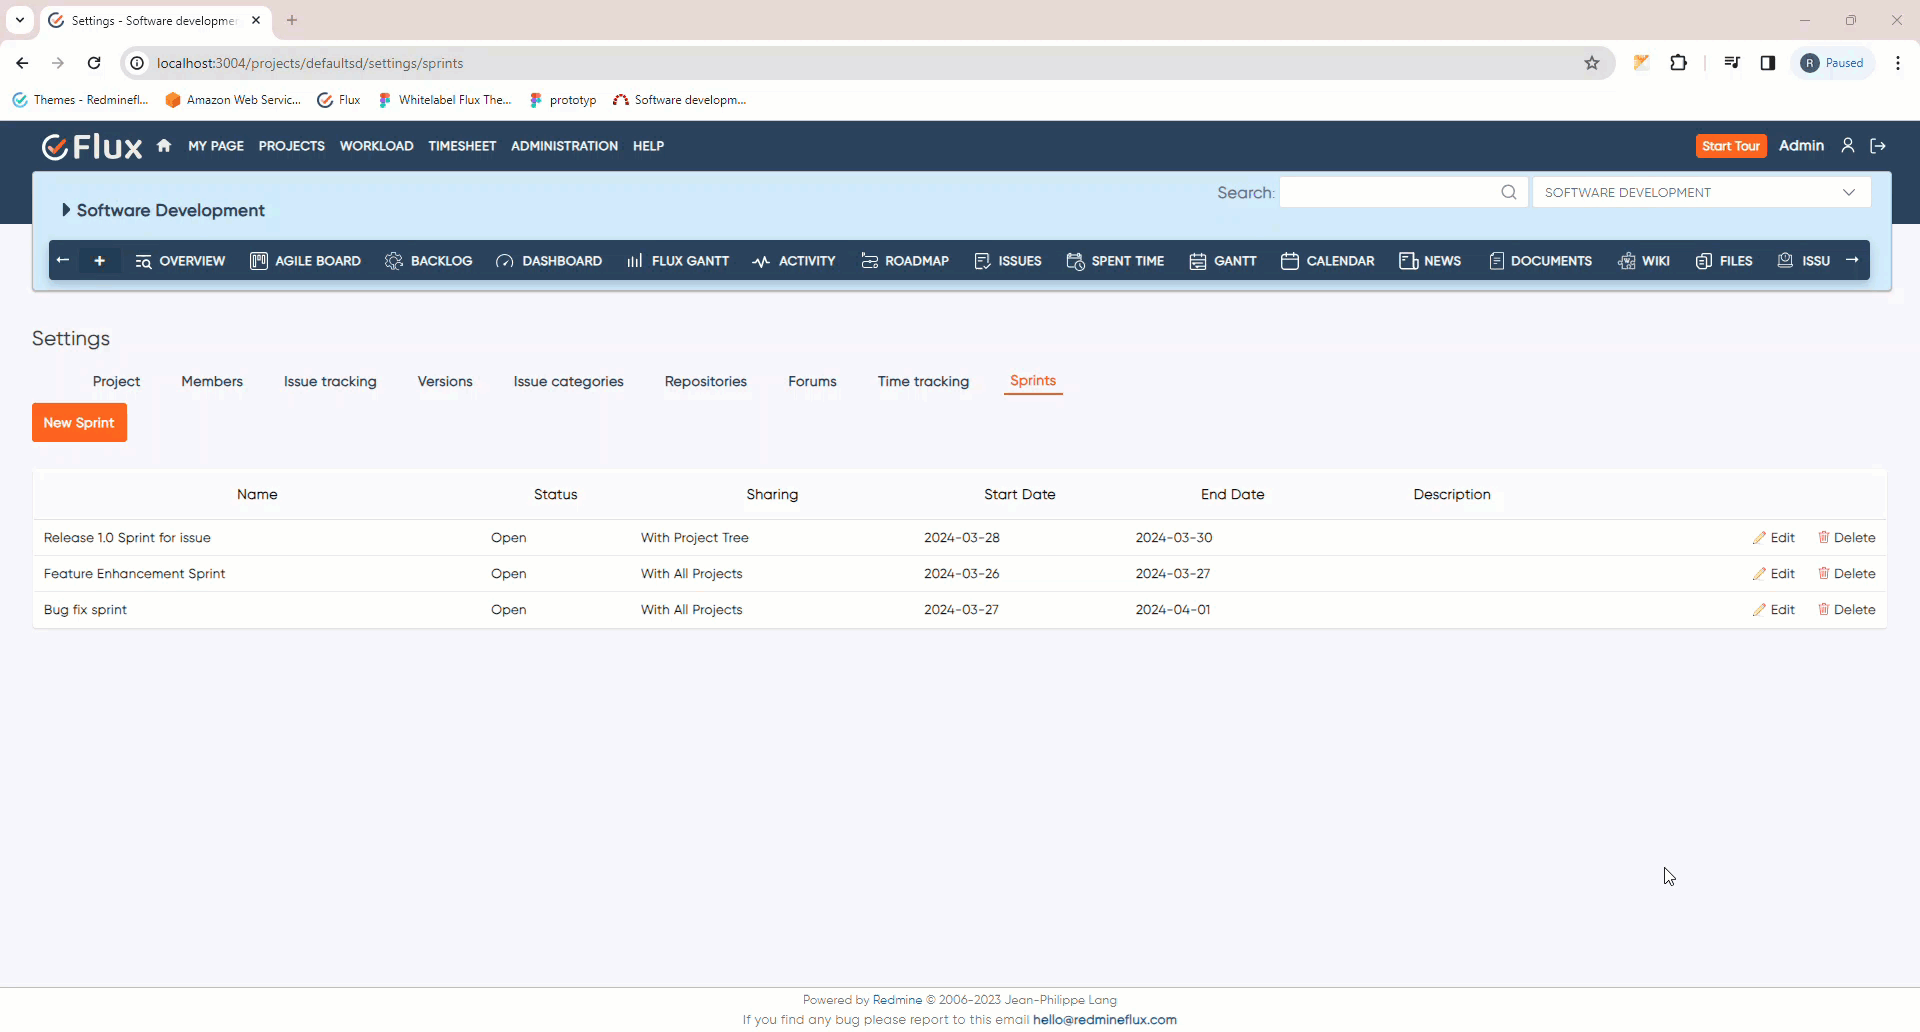Switch to the Versions settings tab
Image resolution: width=1920 pixels, height=1032 pixels.
(445, 382)
